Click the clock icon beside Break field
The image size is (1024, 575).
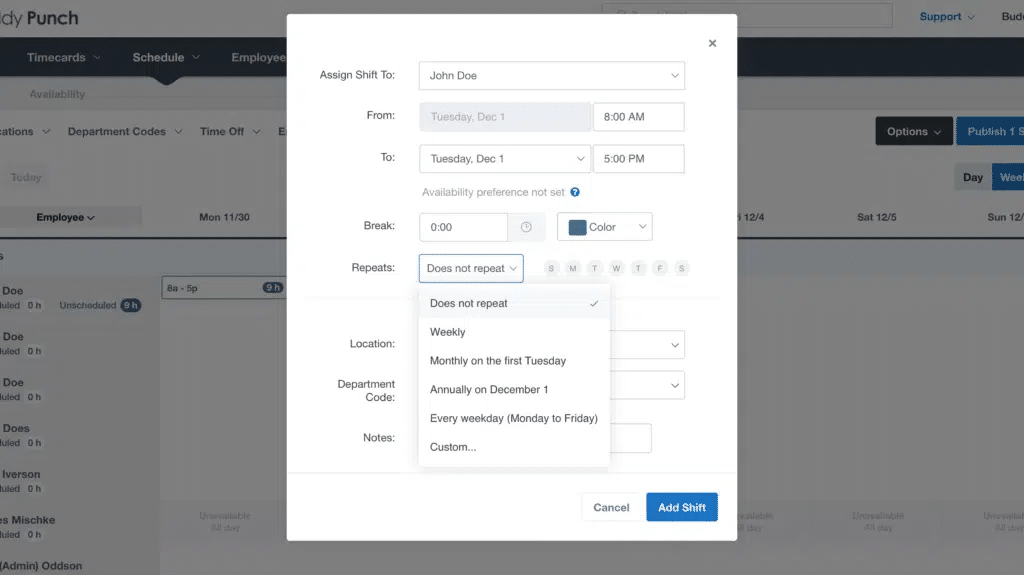tap(526, 227)
